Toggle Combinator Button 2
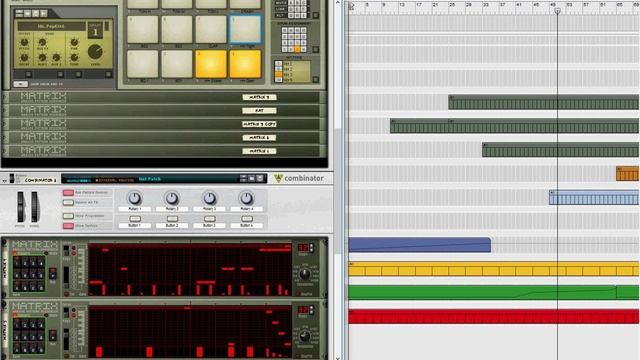This screenshot has width=640, height=360. [x=172, y=219]
